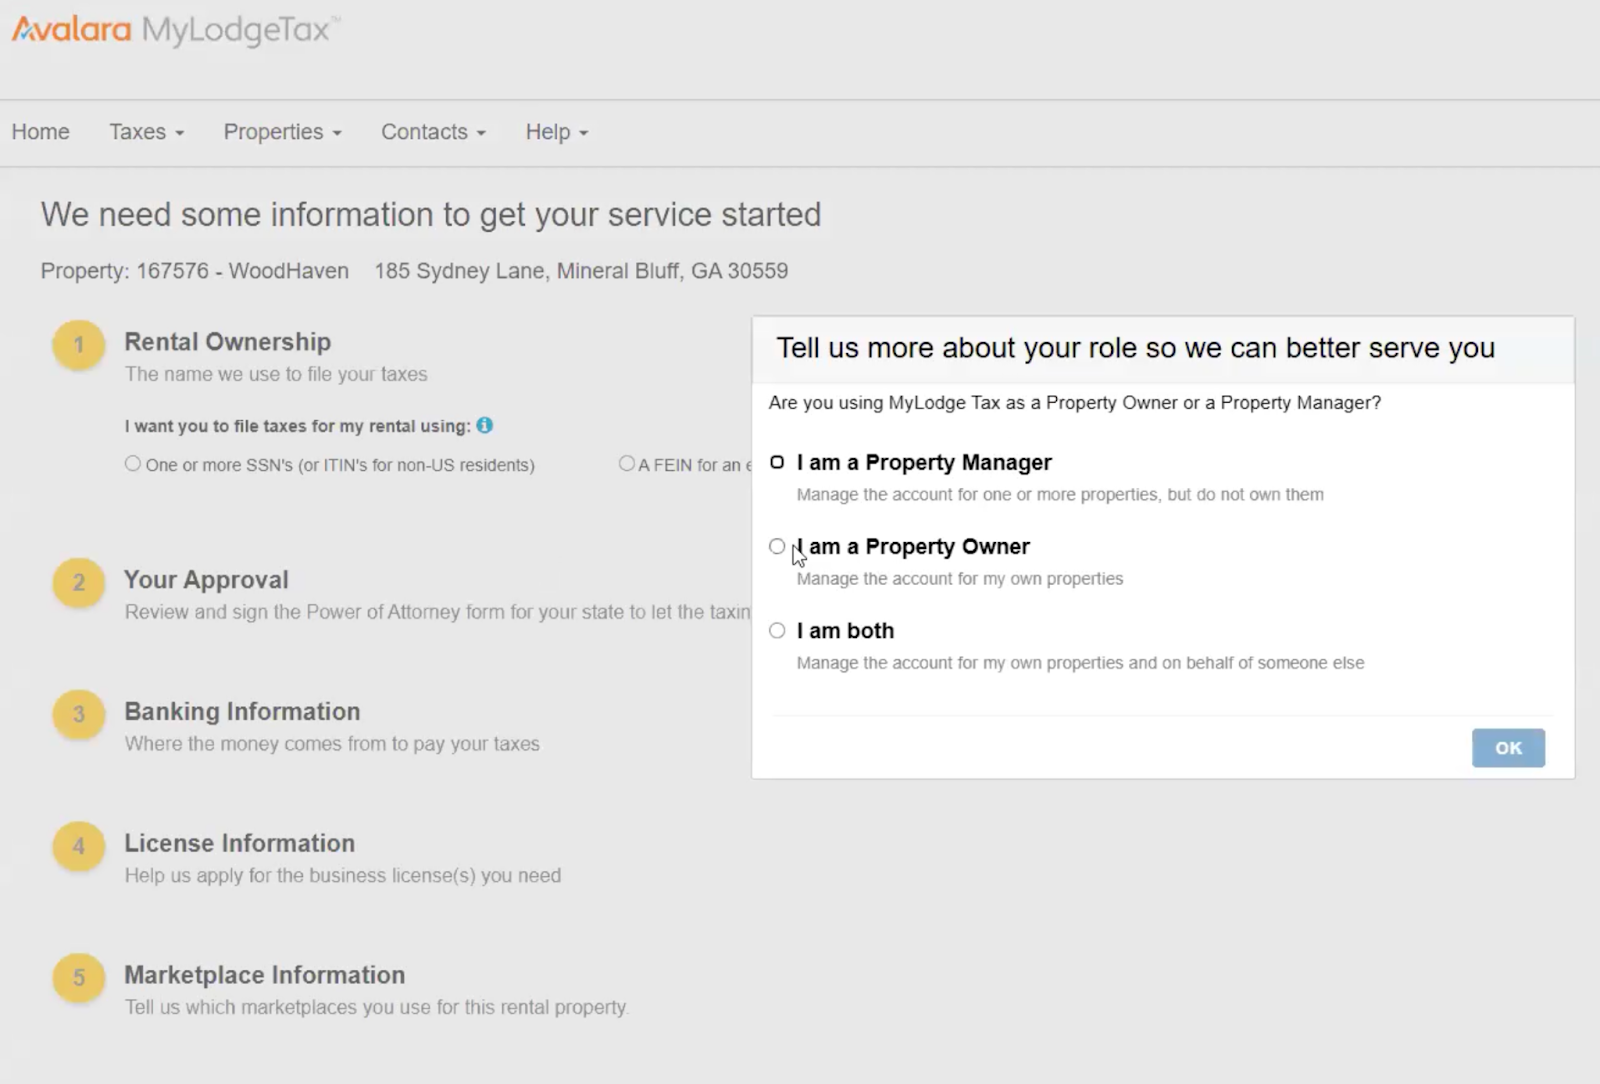The image size is (1600, 1084).
Task: Select the I am a Property Owner option
Action: click(777, 546)
